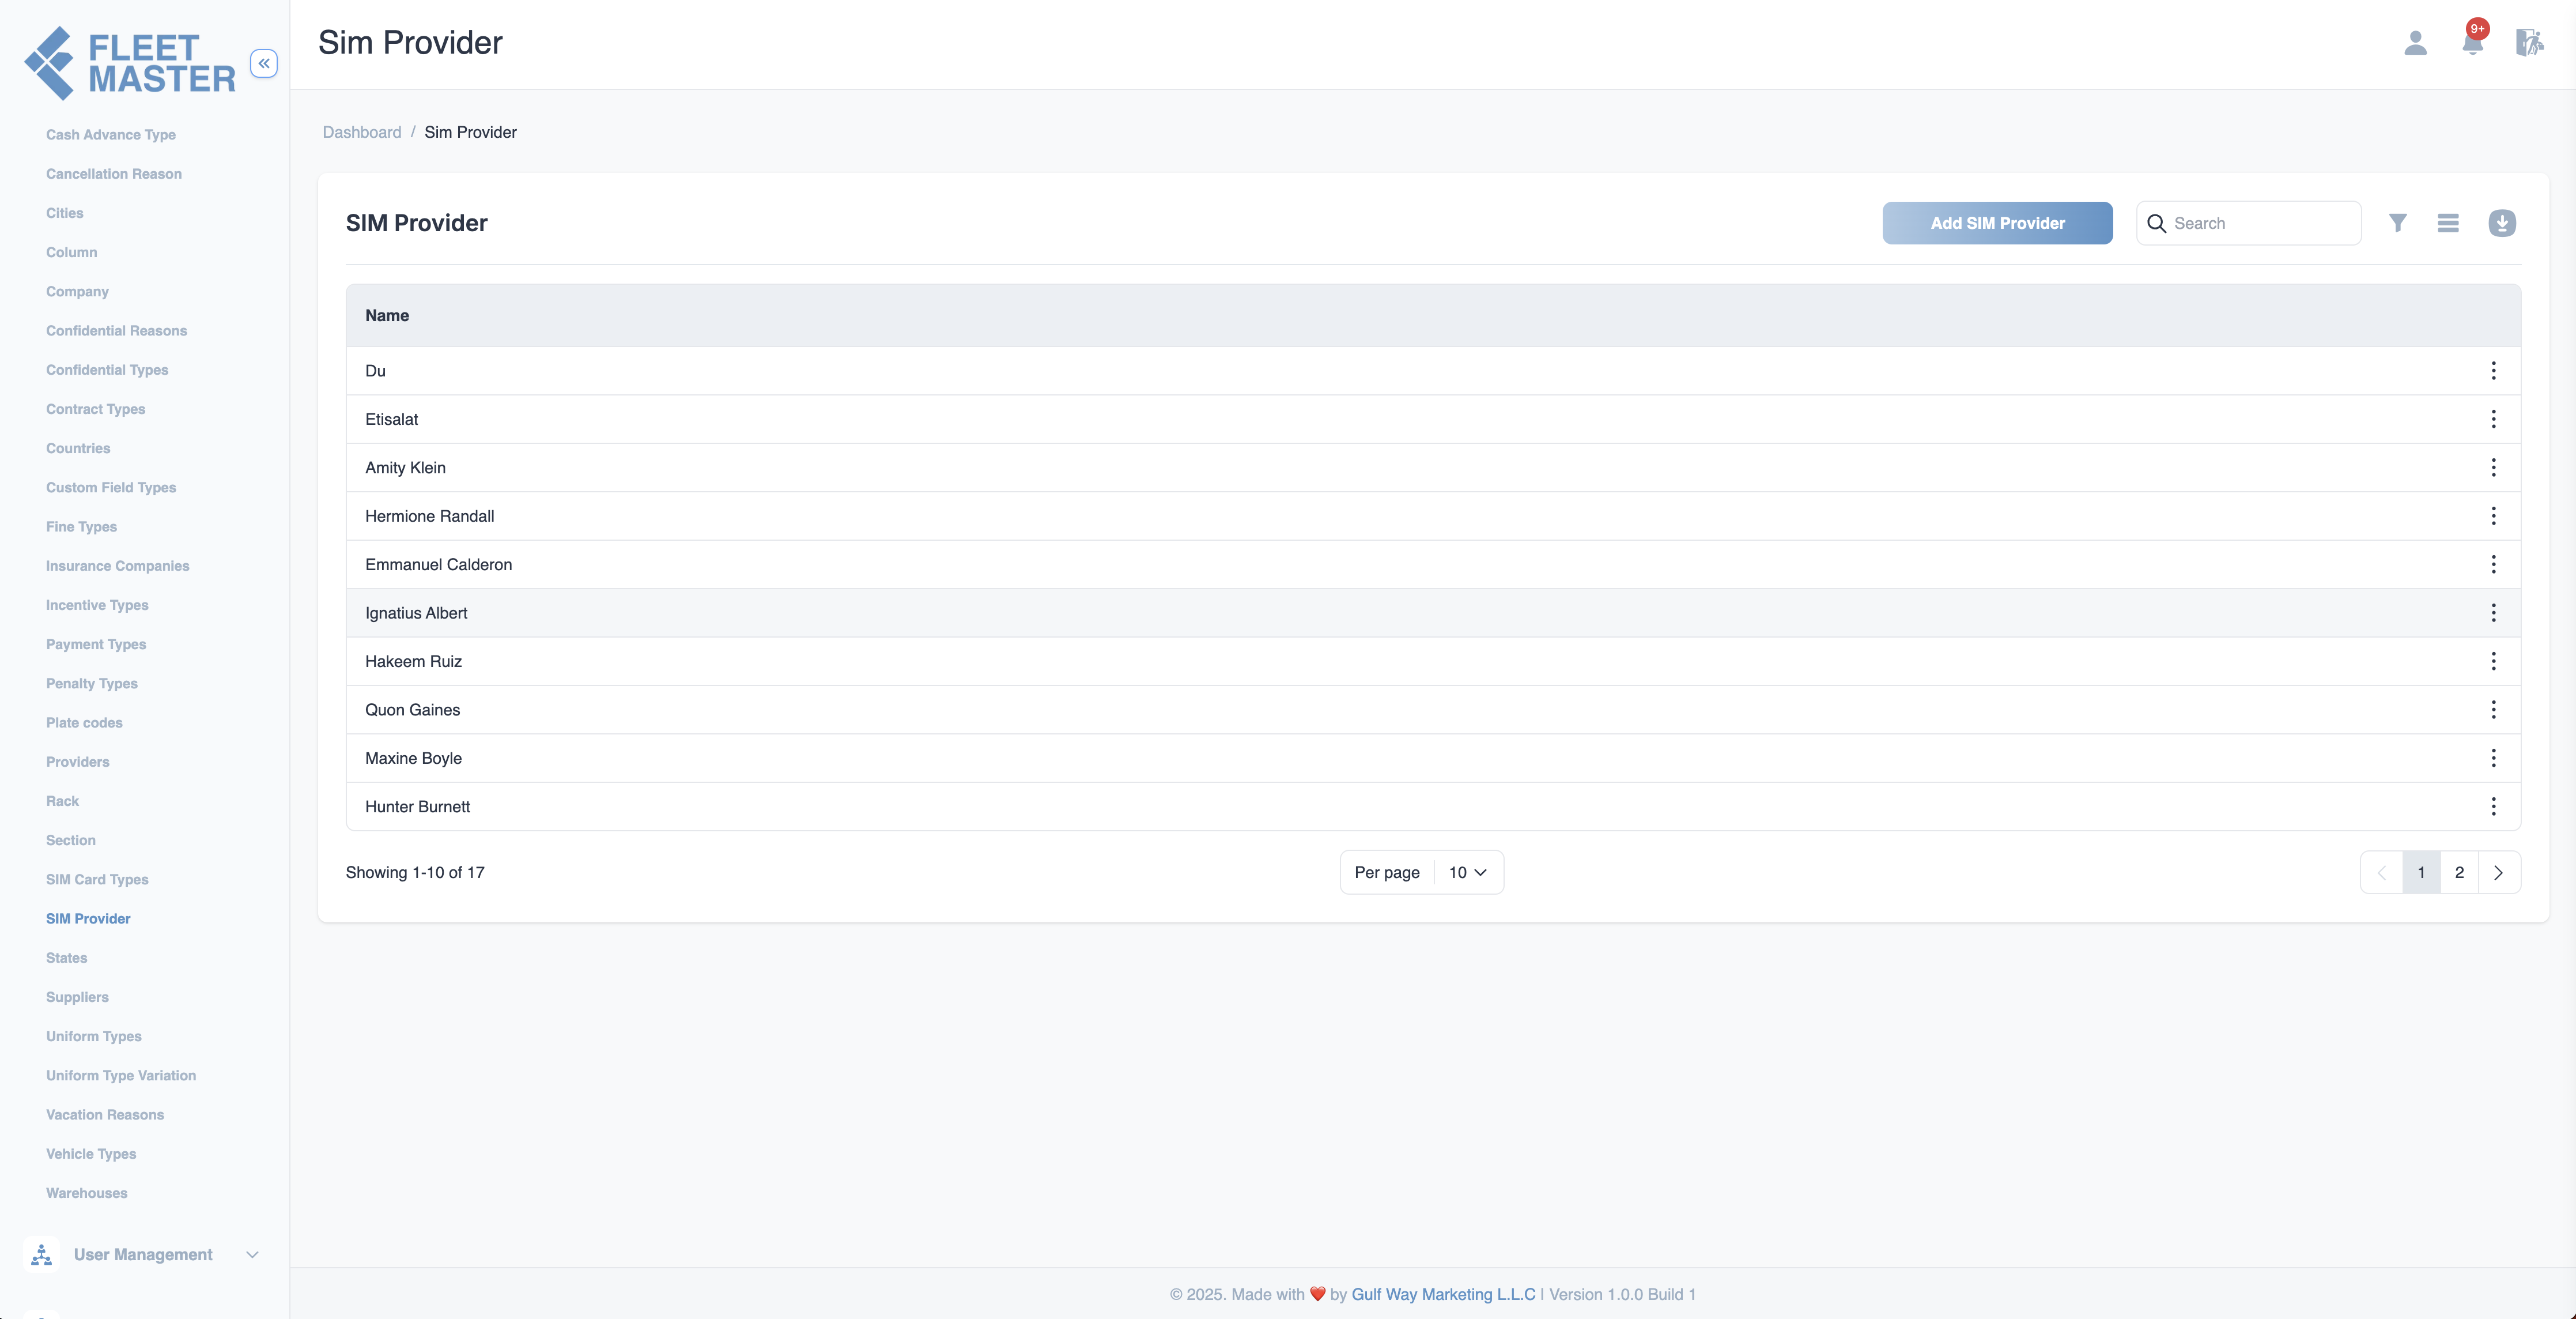Open Confidential Types sidebar item
This screenshot has height=1319, width=2576.
pyautogui.click(x=107, y=370)
